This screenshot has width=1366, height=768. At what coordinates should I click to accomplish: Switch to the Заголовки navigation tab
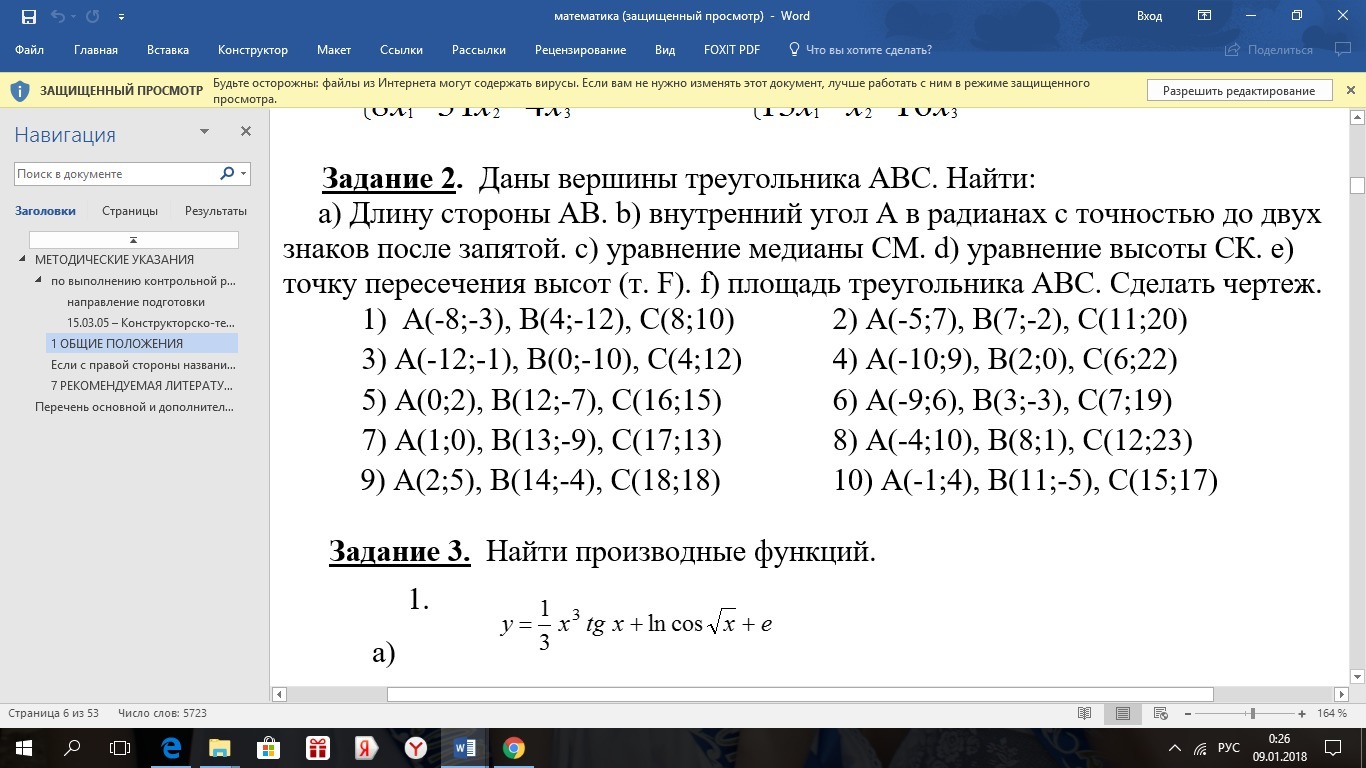pyautogui.click(x=45, y=211)
